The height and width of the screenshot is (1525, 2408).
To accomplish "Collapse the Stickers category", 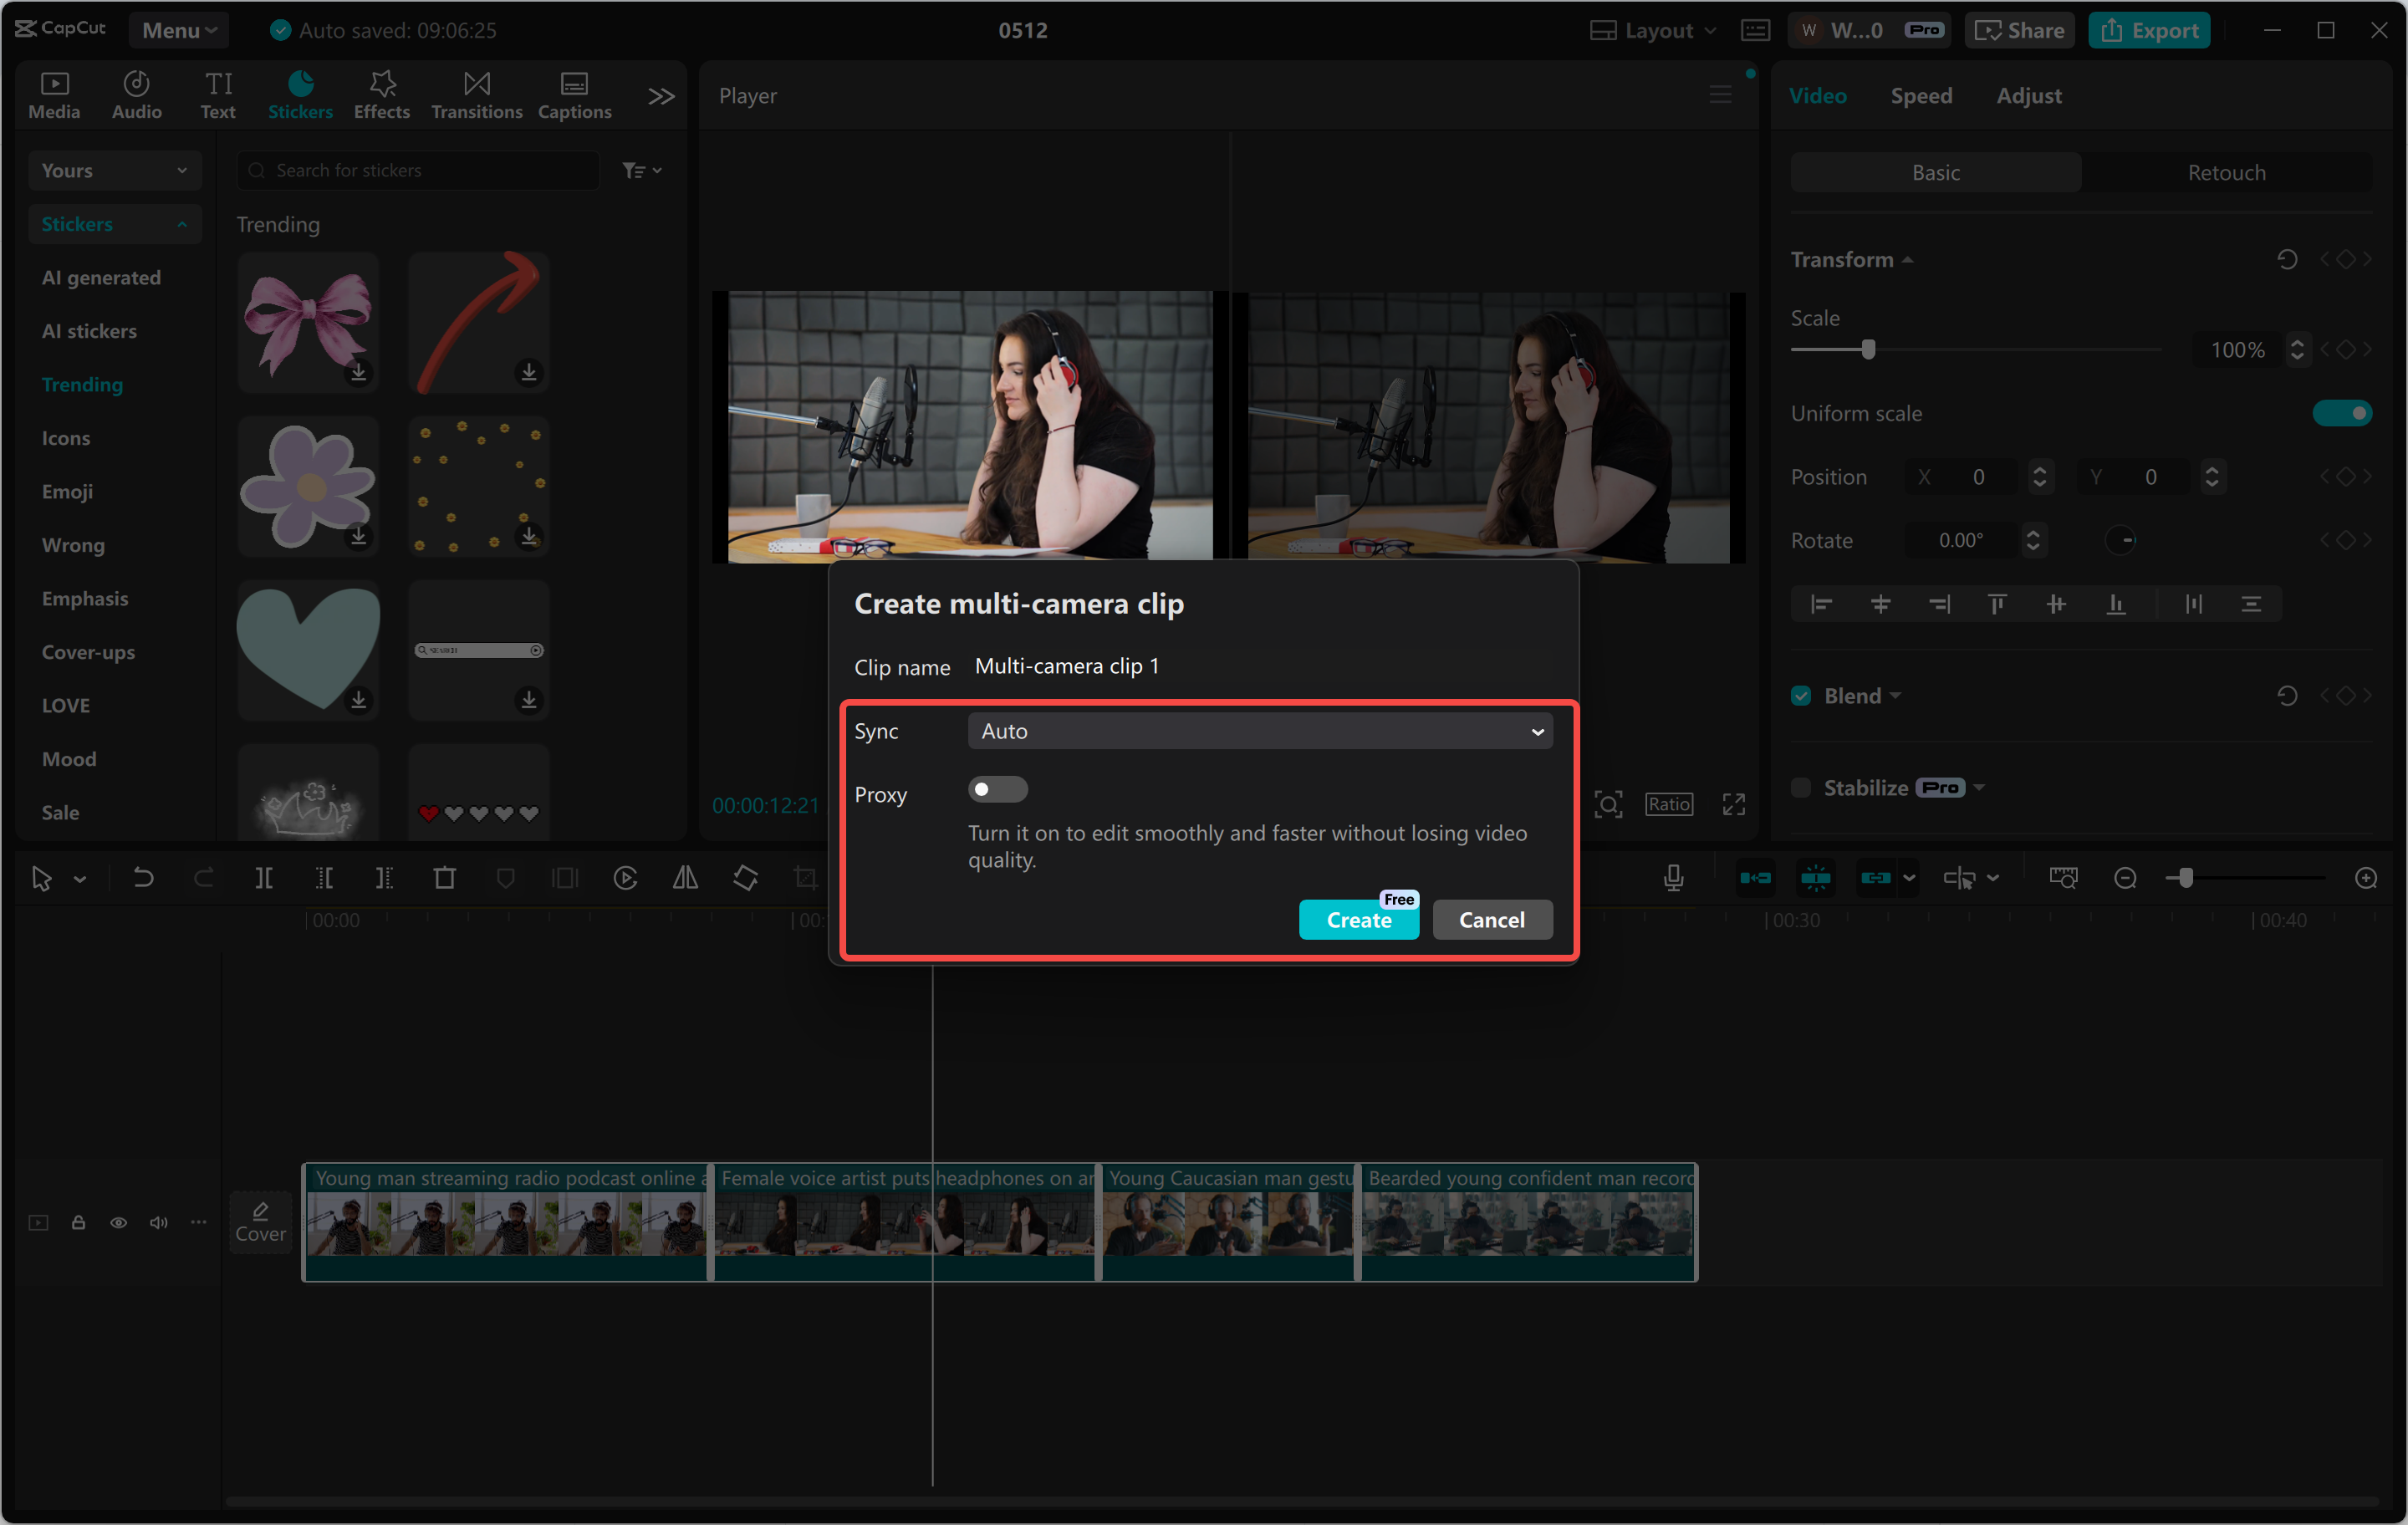I will (x=114, y=224).
